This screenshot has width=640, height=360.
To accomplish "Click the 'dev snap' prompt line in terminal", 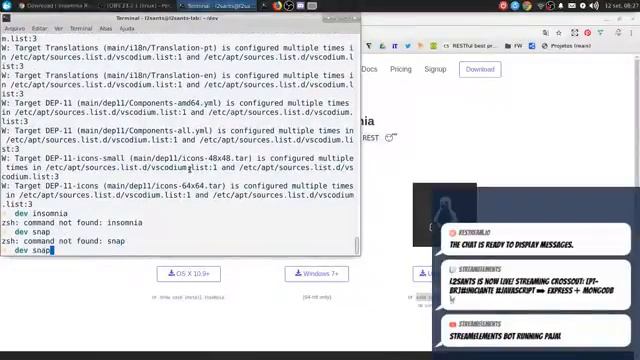I will click(x=32, y=250).
